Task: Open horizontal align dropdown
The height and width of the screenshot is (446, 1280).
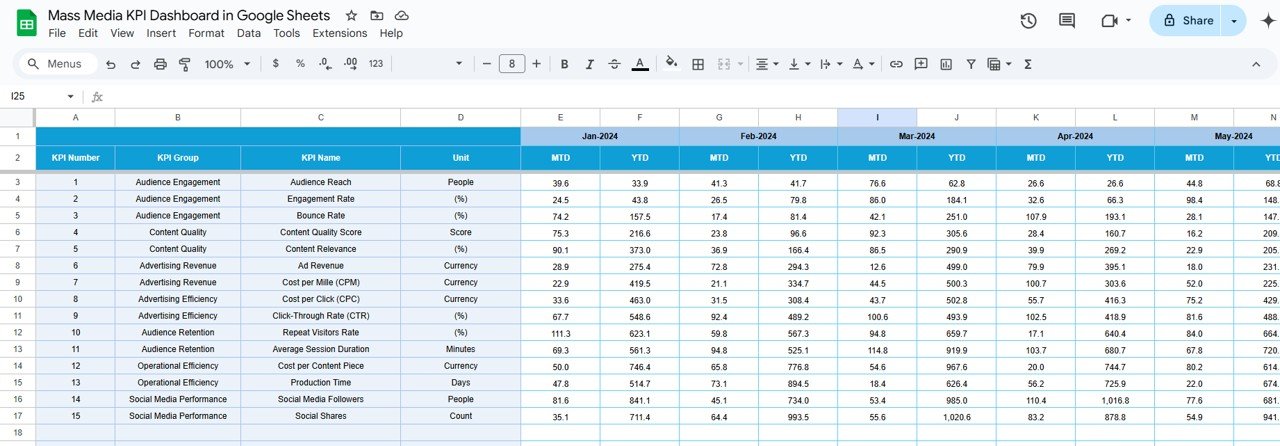Action: pyautogui.click(x=767, y=64)
